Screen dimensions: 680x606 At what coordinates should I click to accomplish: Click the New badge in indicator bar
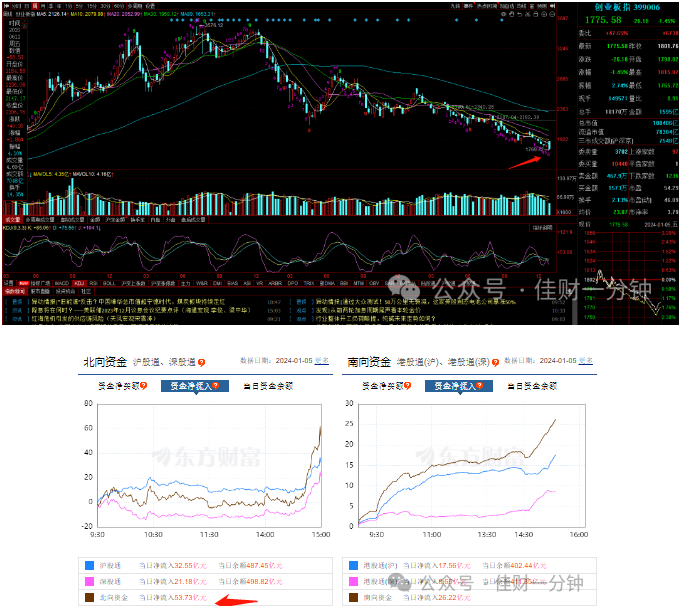(24, 283)
